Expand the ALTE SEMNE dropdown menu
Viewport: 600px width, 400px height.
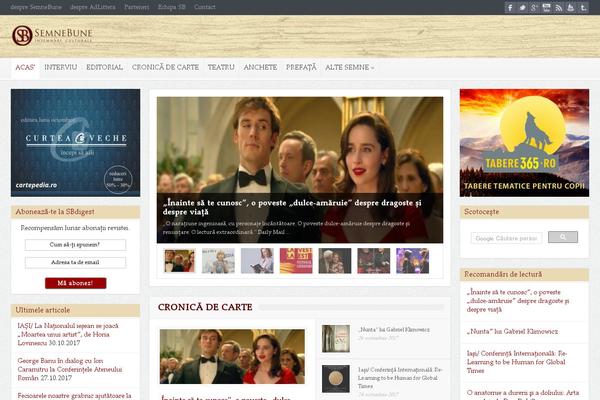point(349,67)
